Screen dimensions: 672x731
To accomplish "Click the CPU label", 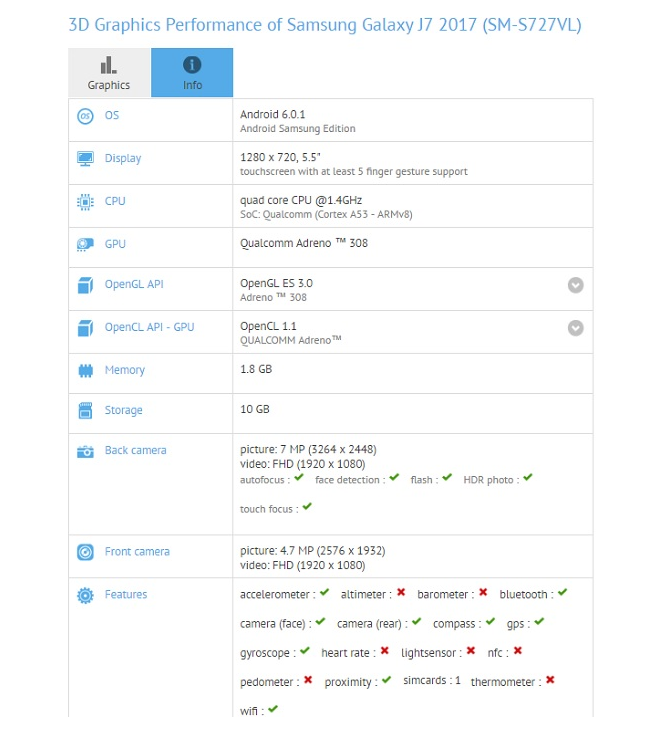I will tap(115, 201).
